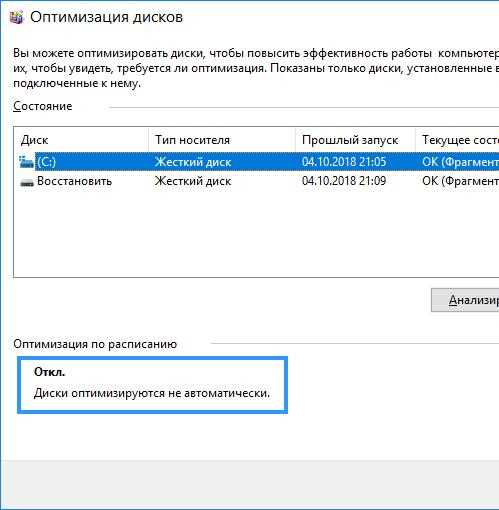Click the 04.10.2018 21:09 last run cell

tap(344, 181)
